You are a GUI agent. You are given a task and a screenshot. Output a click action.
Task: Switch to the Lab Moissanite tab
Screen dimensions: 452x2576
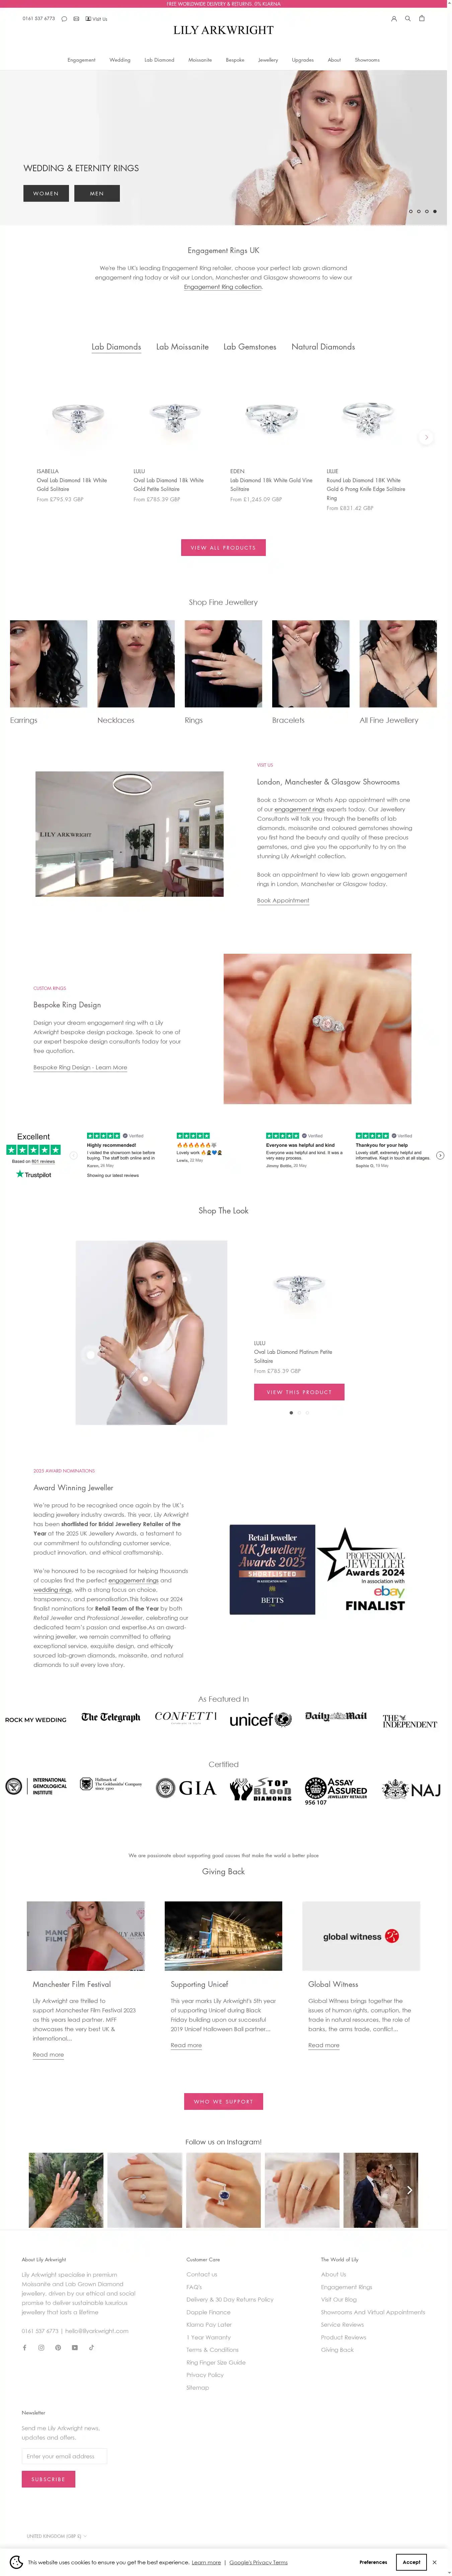point(182,347)
